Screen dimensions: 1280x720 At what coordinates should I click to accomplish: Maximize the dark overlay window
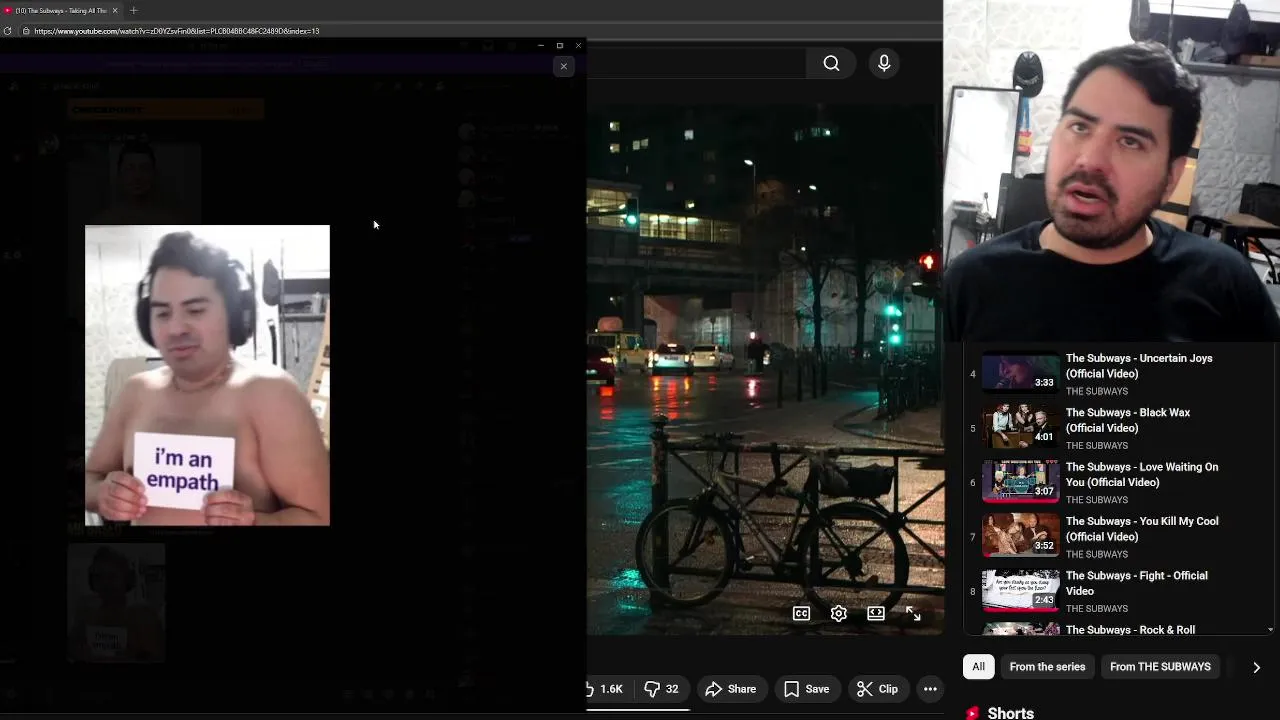(560, 45)
